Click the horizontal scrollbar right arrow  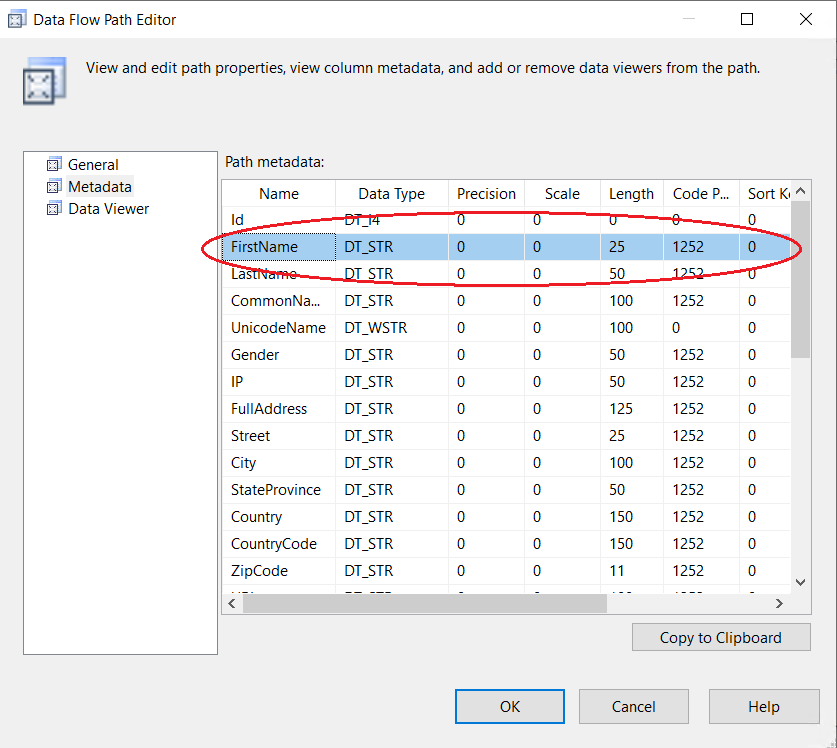tap(779, 603)
